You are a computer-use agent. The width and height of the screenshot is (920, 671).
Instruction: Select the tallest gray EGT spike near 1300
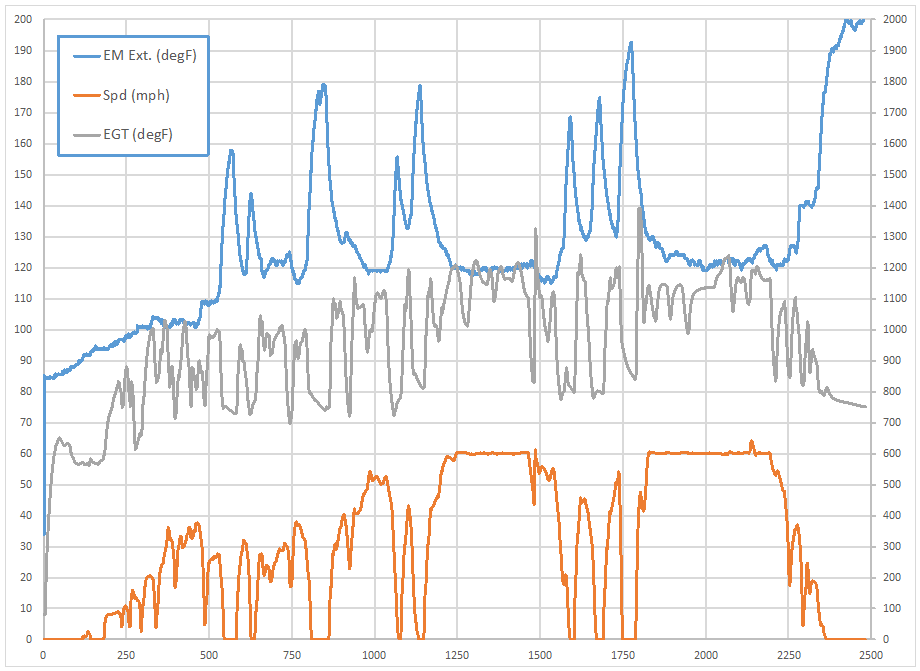pos(534,230)
